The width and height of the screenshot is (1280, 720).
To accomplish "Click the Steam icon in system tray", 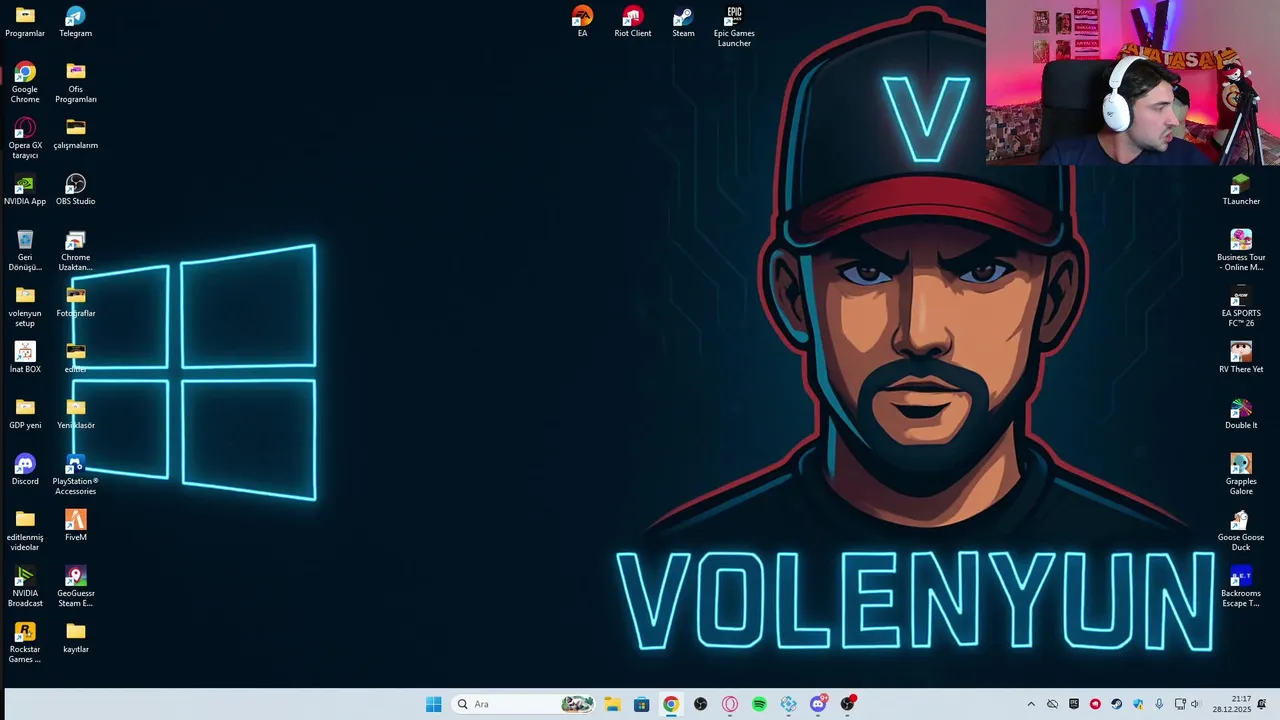I will [1116, 704].
